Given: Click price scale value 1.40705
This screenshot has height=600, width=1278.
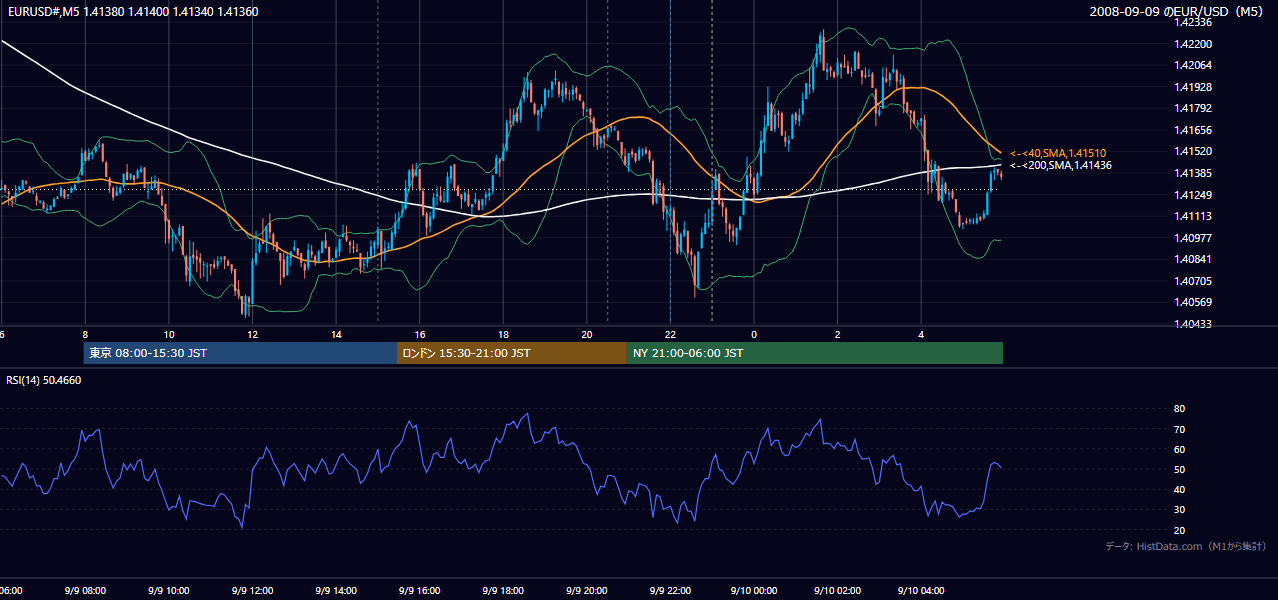Looking at the screenshot, I should (x=1194, y=281).
